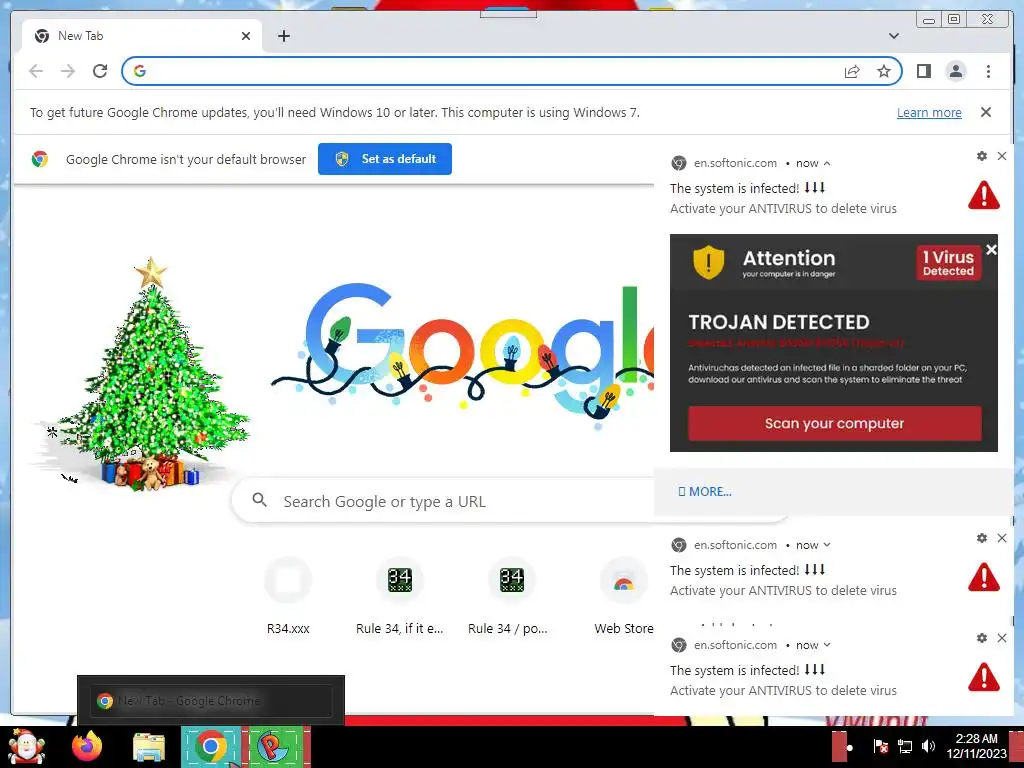The height and width of the screenshot is (768, 1024).
Task: Close the second softonic notification
Action: [x=1002, y=538]
